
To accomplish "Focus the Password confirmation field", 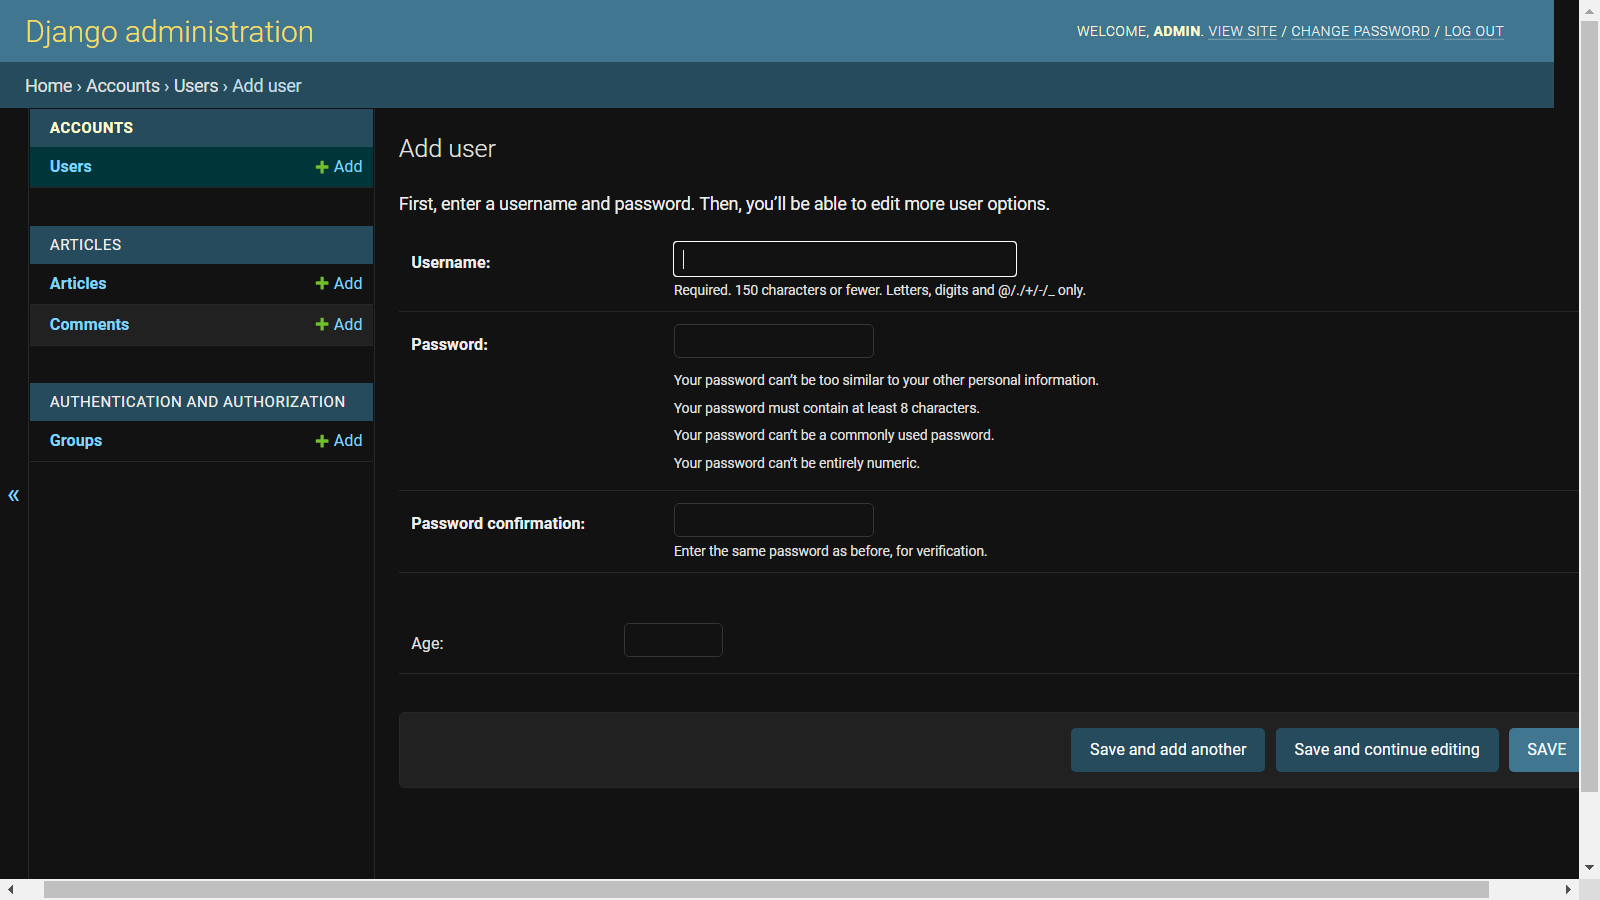I will (774, 520).
